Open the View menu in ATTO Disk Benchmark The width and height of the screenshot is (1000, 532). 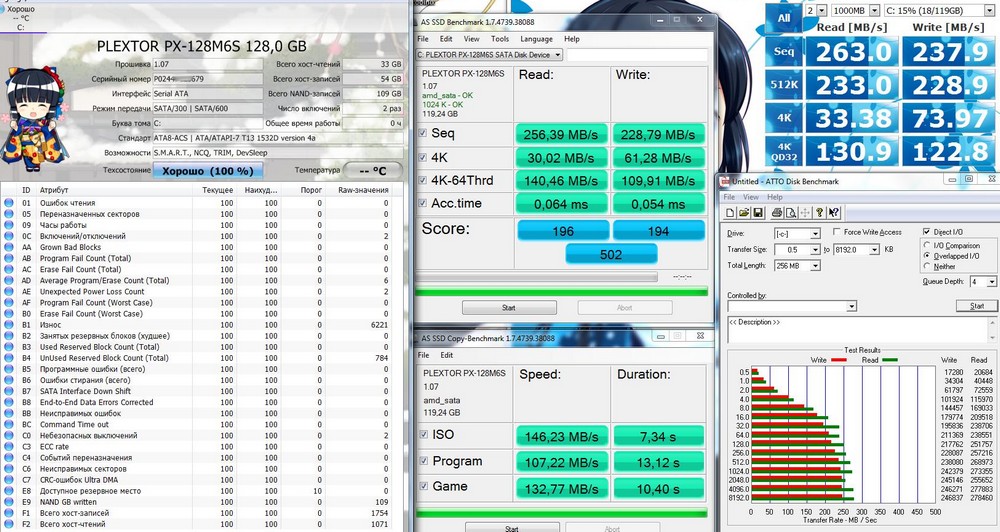coord(751,197)
